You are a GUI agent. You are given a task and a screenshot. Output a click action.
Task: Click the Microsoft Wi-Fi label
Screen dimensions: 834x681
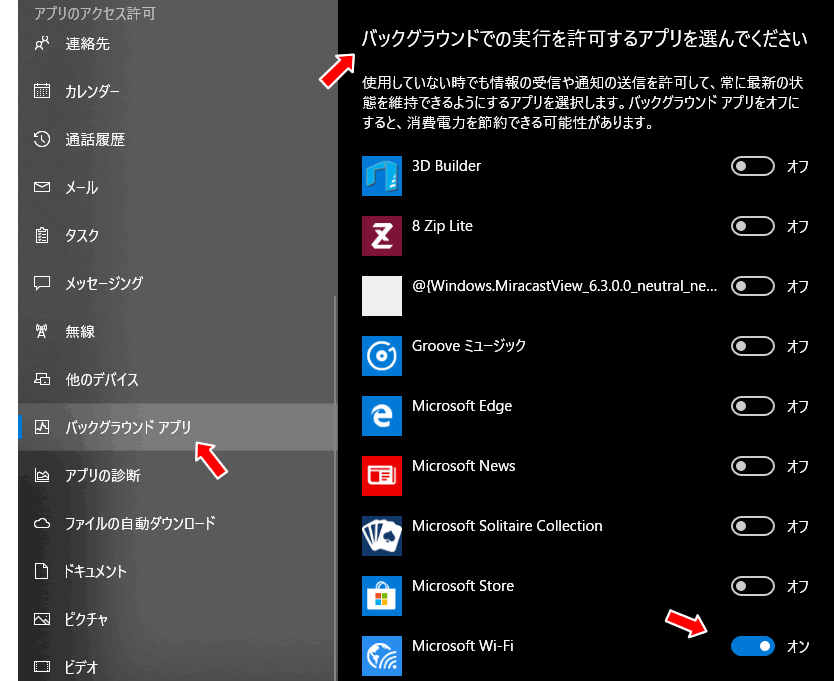[463, 646]
